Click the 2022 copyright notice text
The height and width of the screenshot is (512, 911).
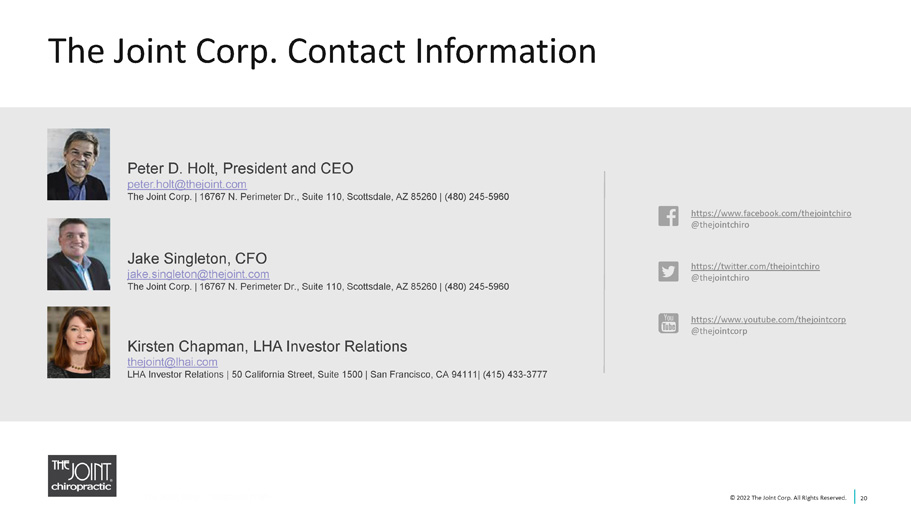click(x=788, y=498)
